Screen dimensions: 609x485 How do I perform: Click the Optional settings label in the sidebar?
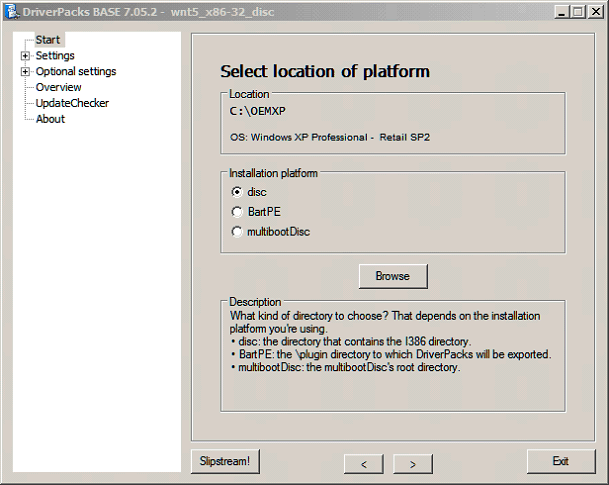[x=75, y=72]
